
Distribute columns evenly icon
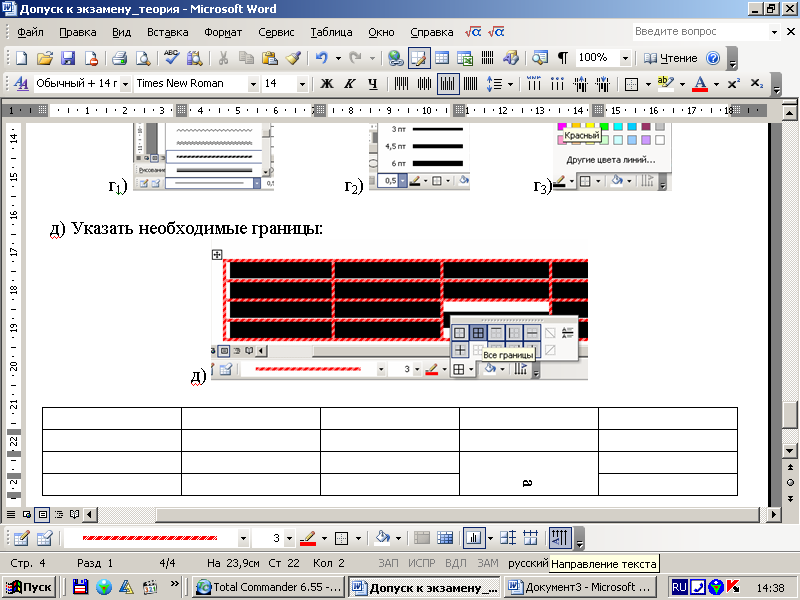531,538
